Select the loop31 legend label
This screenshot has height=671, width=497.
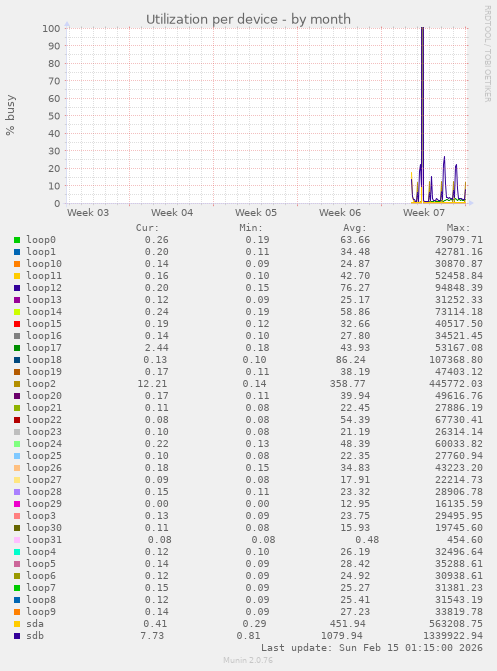pyautogui.click(x=44, y=540)
